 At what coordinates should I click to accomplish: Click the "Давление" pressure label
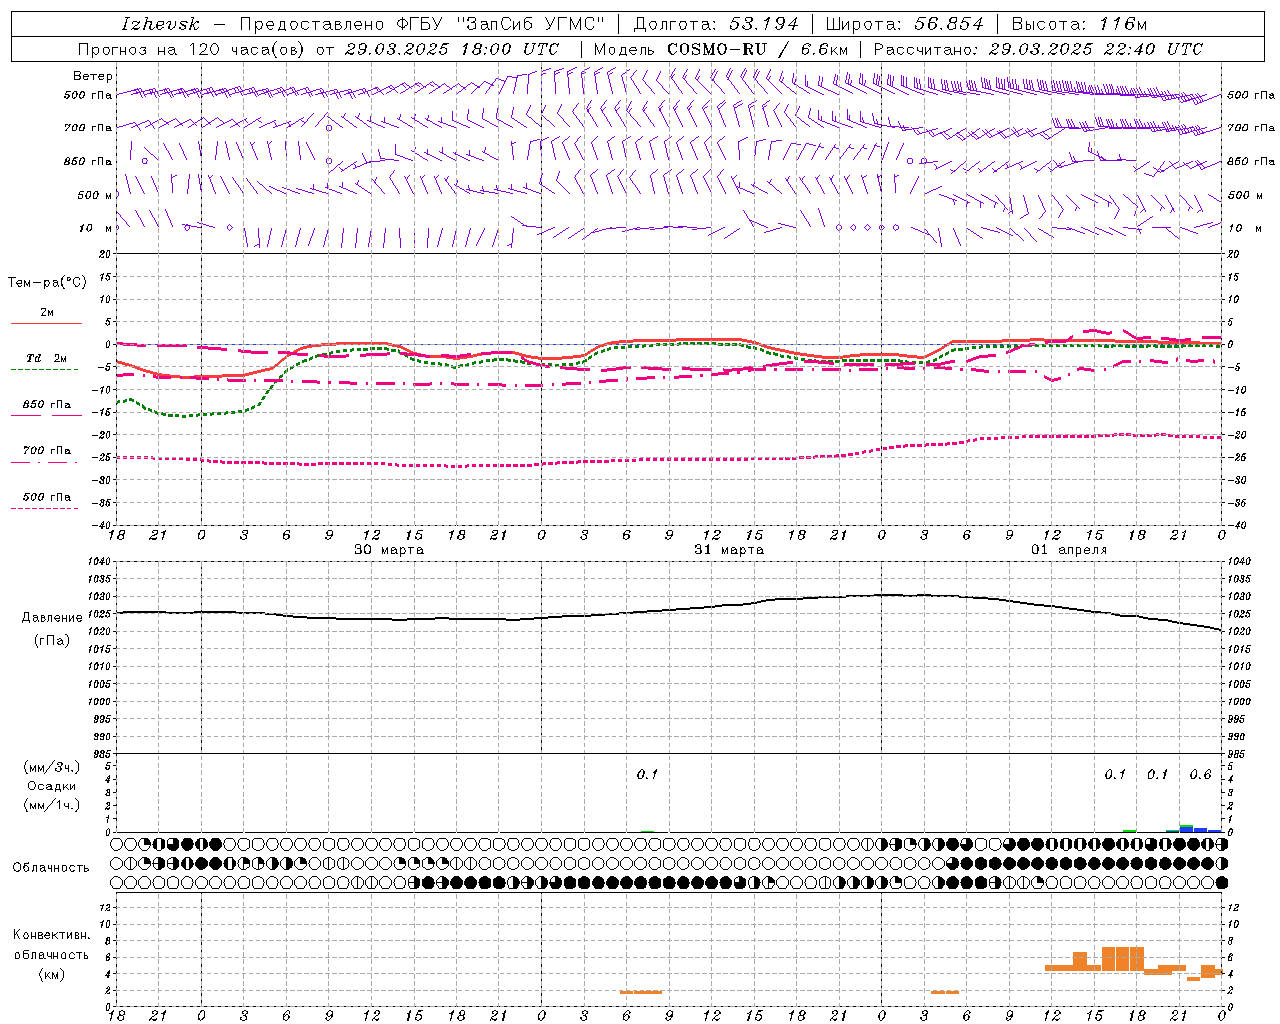[52, 618]
